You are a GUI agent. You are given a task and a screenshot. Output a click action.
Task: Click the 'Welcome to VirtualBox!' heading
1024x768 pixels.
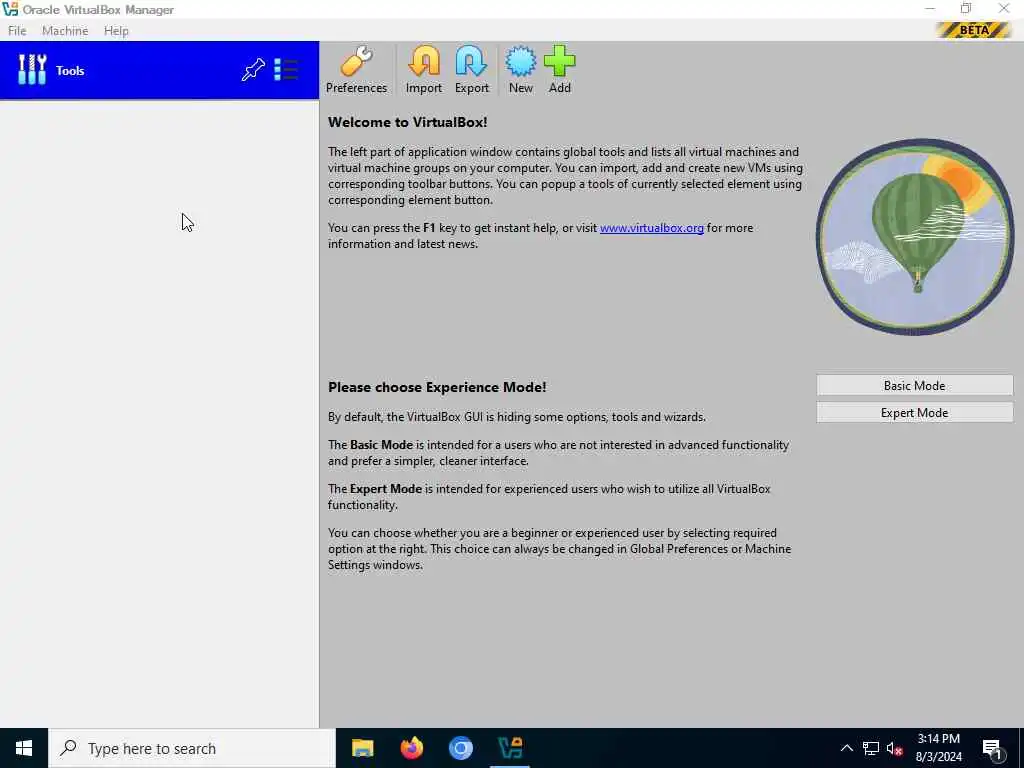(408, 122)
